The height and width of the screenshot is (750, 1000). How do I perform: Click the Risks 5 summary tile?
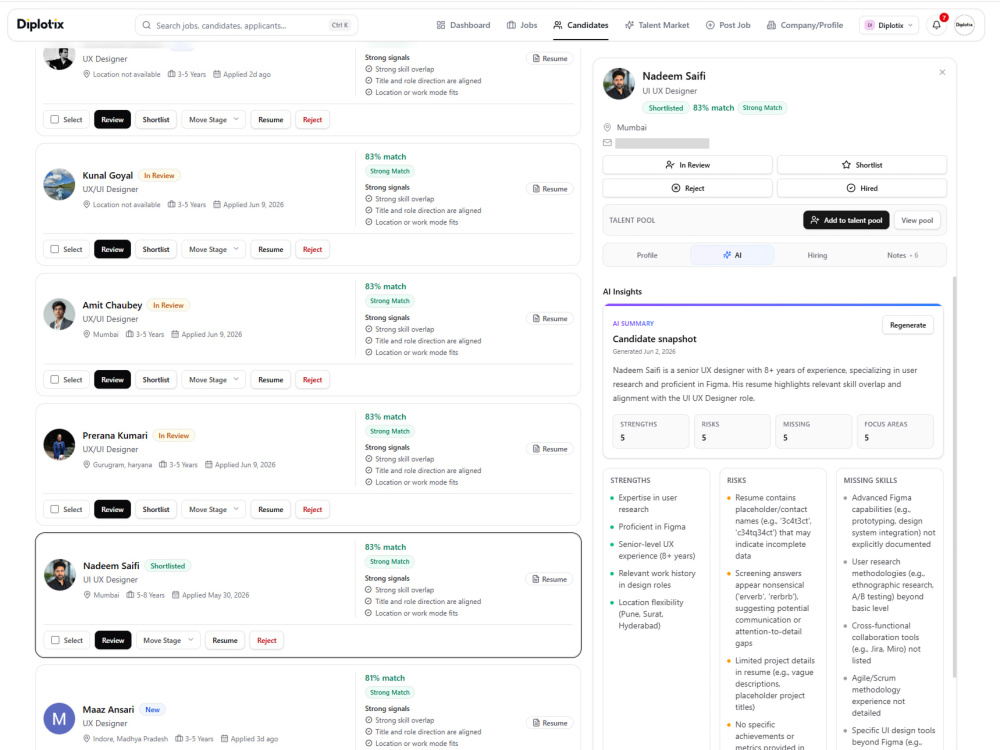pos(732,431)
